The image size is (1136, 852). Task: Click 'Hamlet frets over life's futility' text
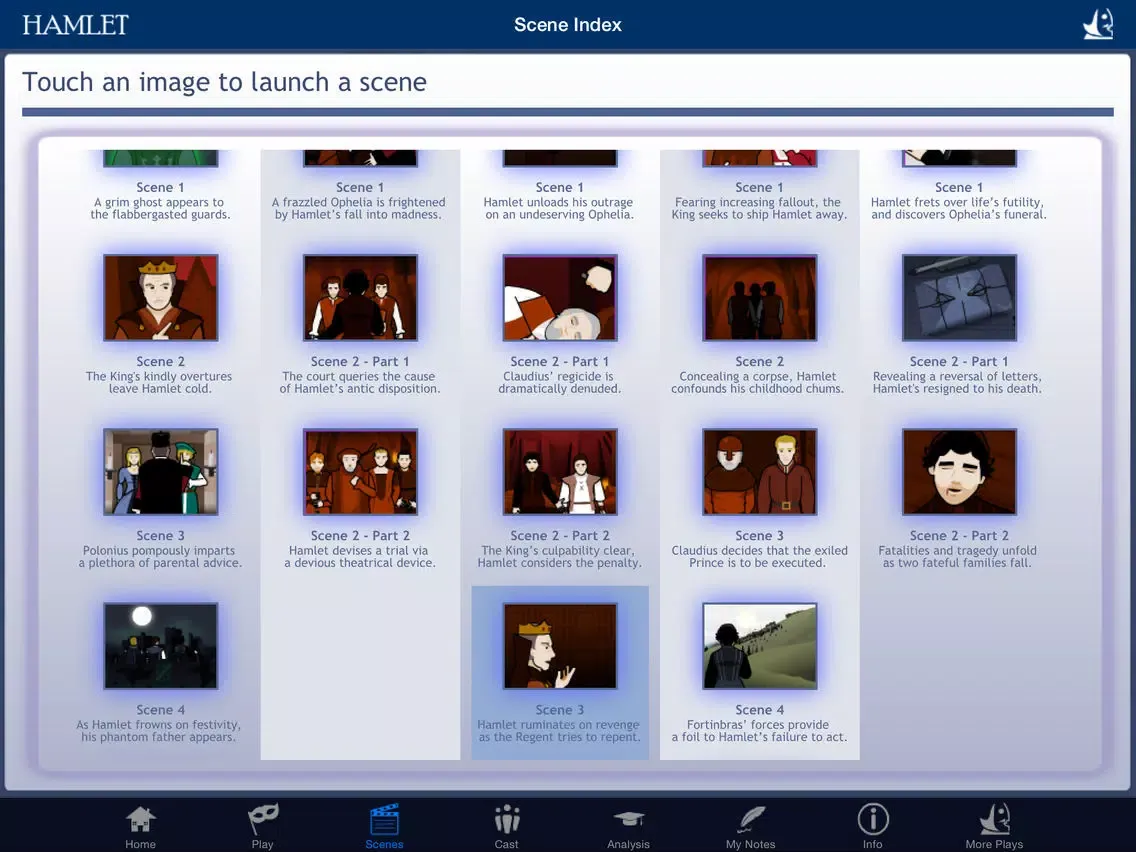(x=958, y=209)
